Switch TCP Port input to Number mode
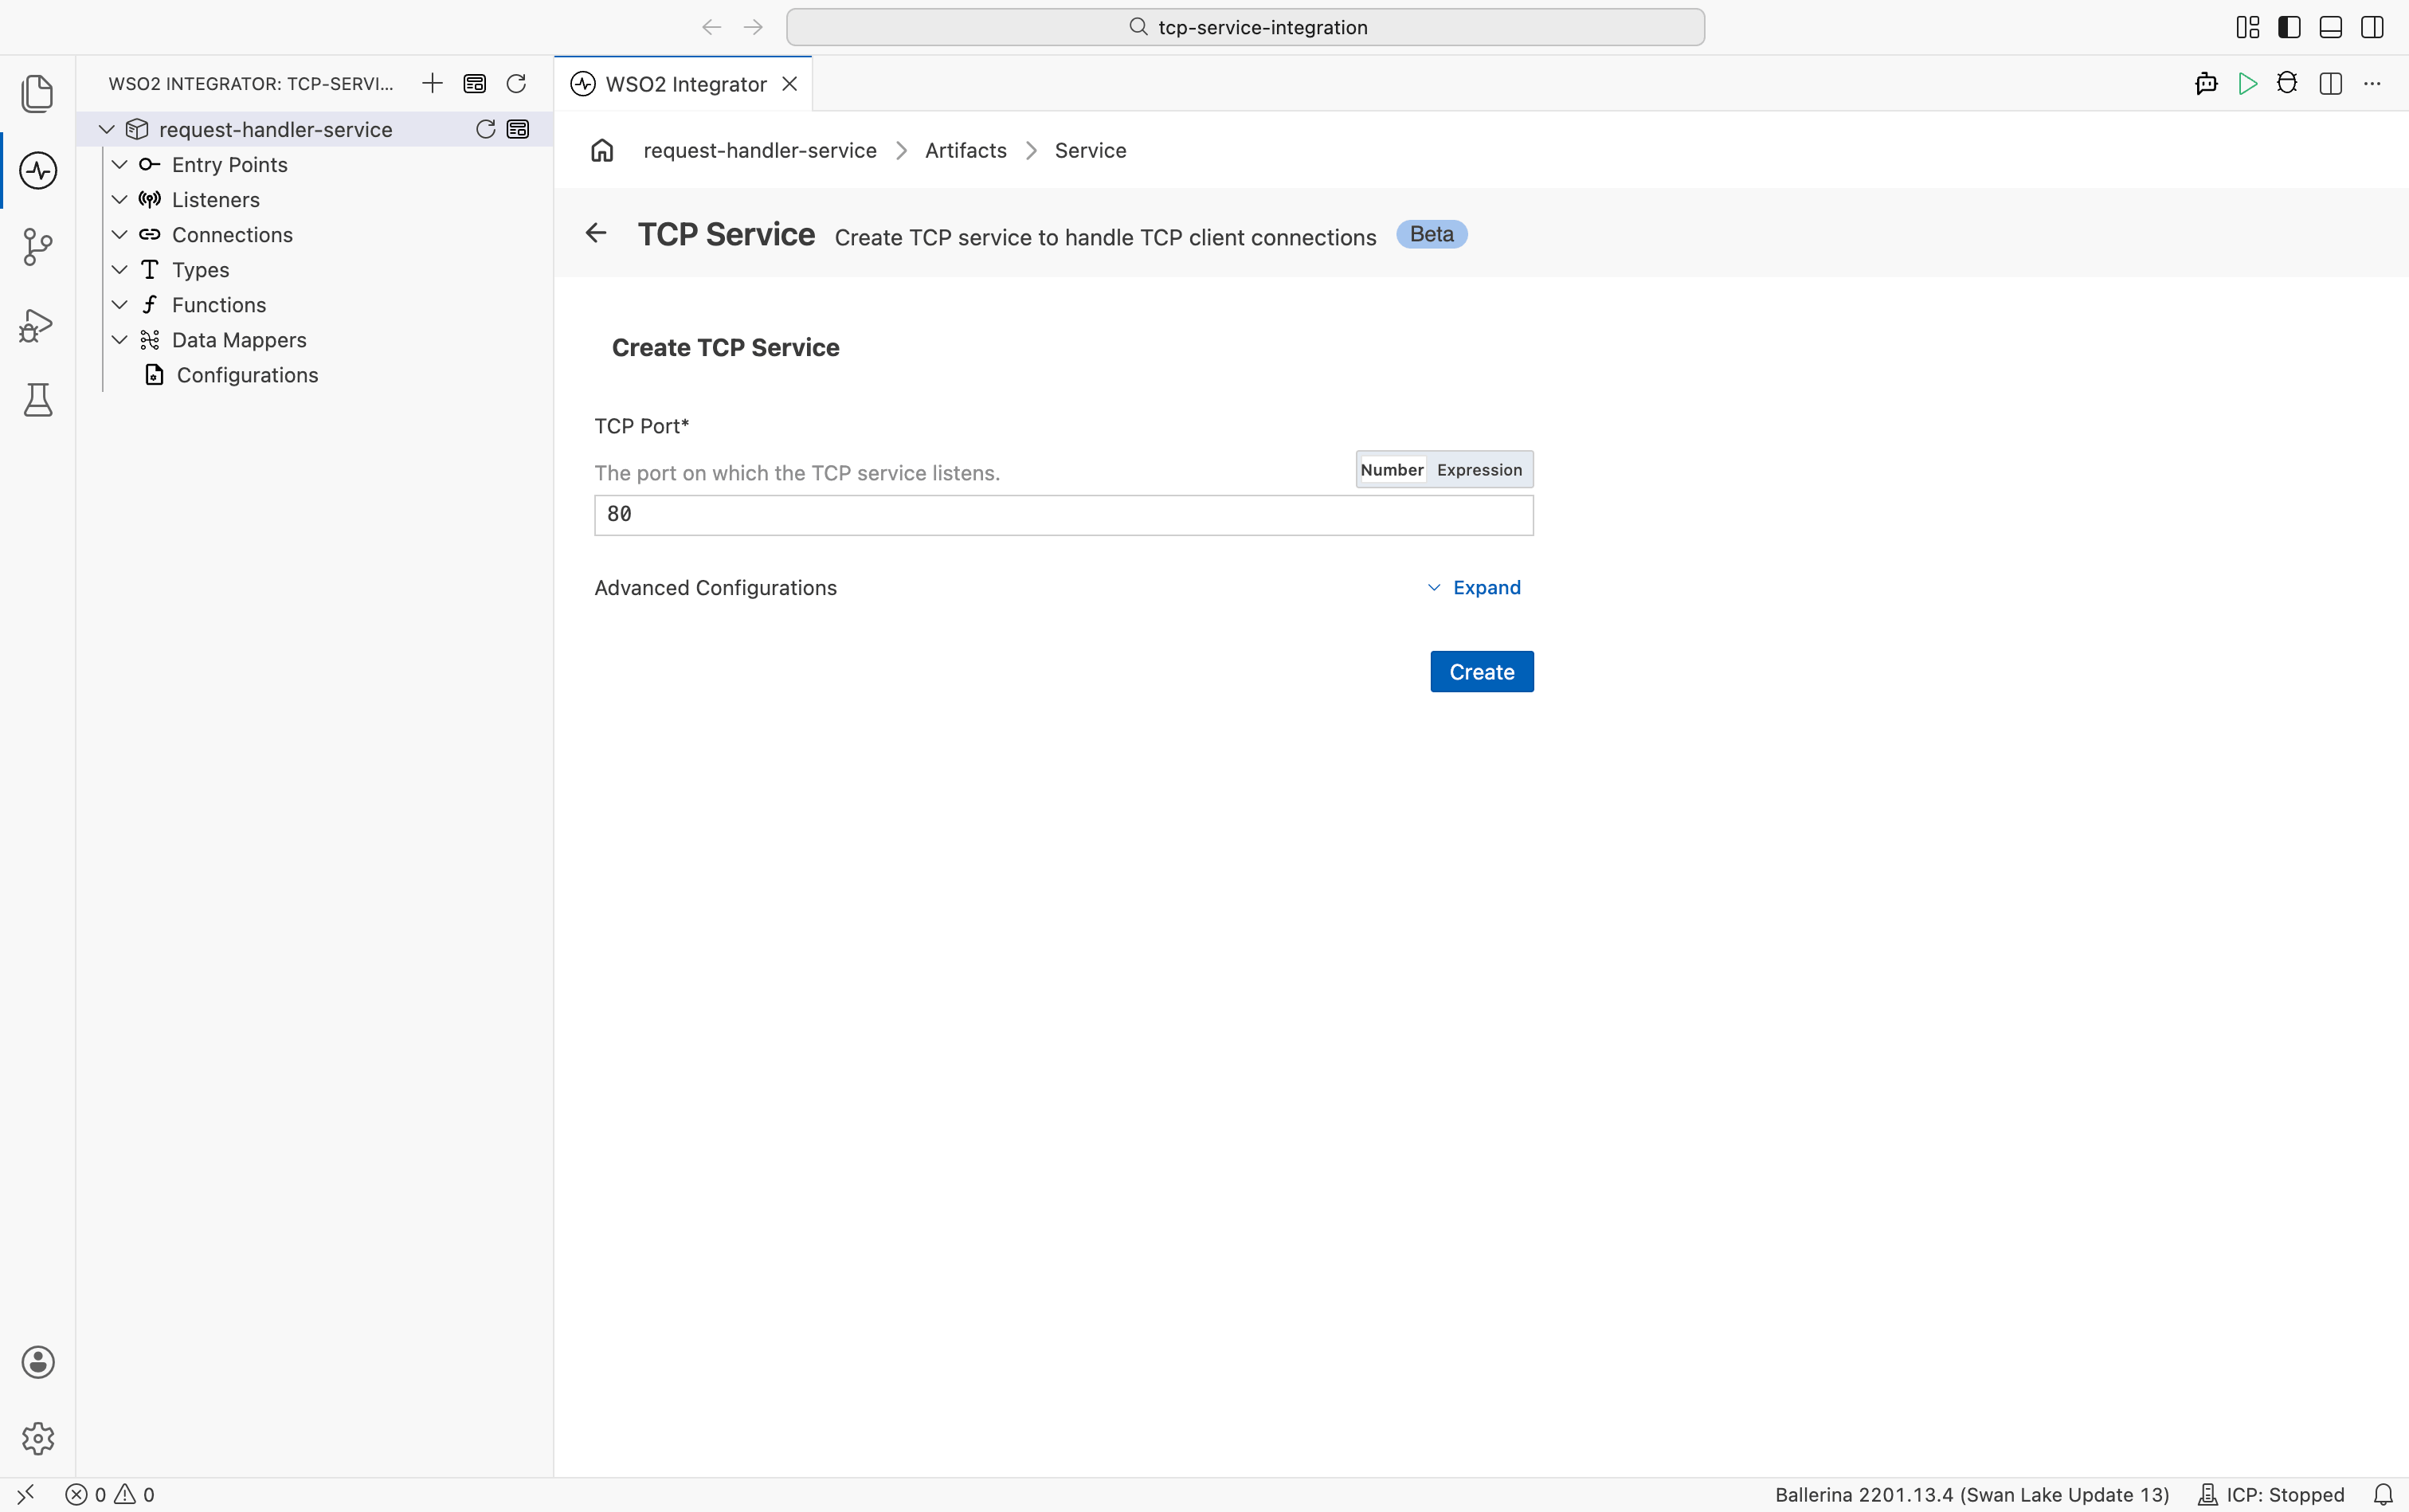The width and height of the screenshot is (2409, 1512). point(1392,470)
